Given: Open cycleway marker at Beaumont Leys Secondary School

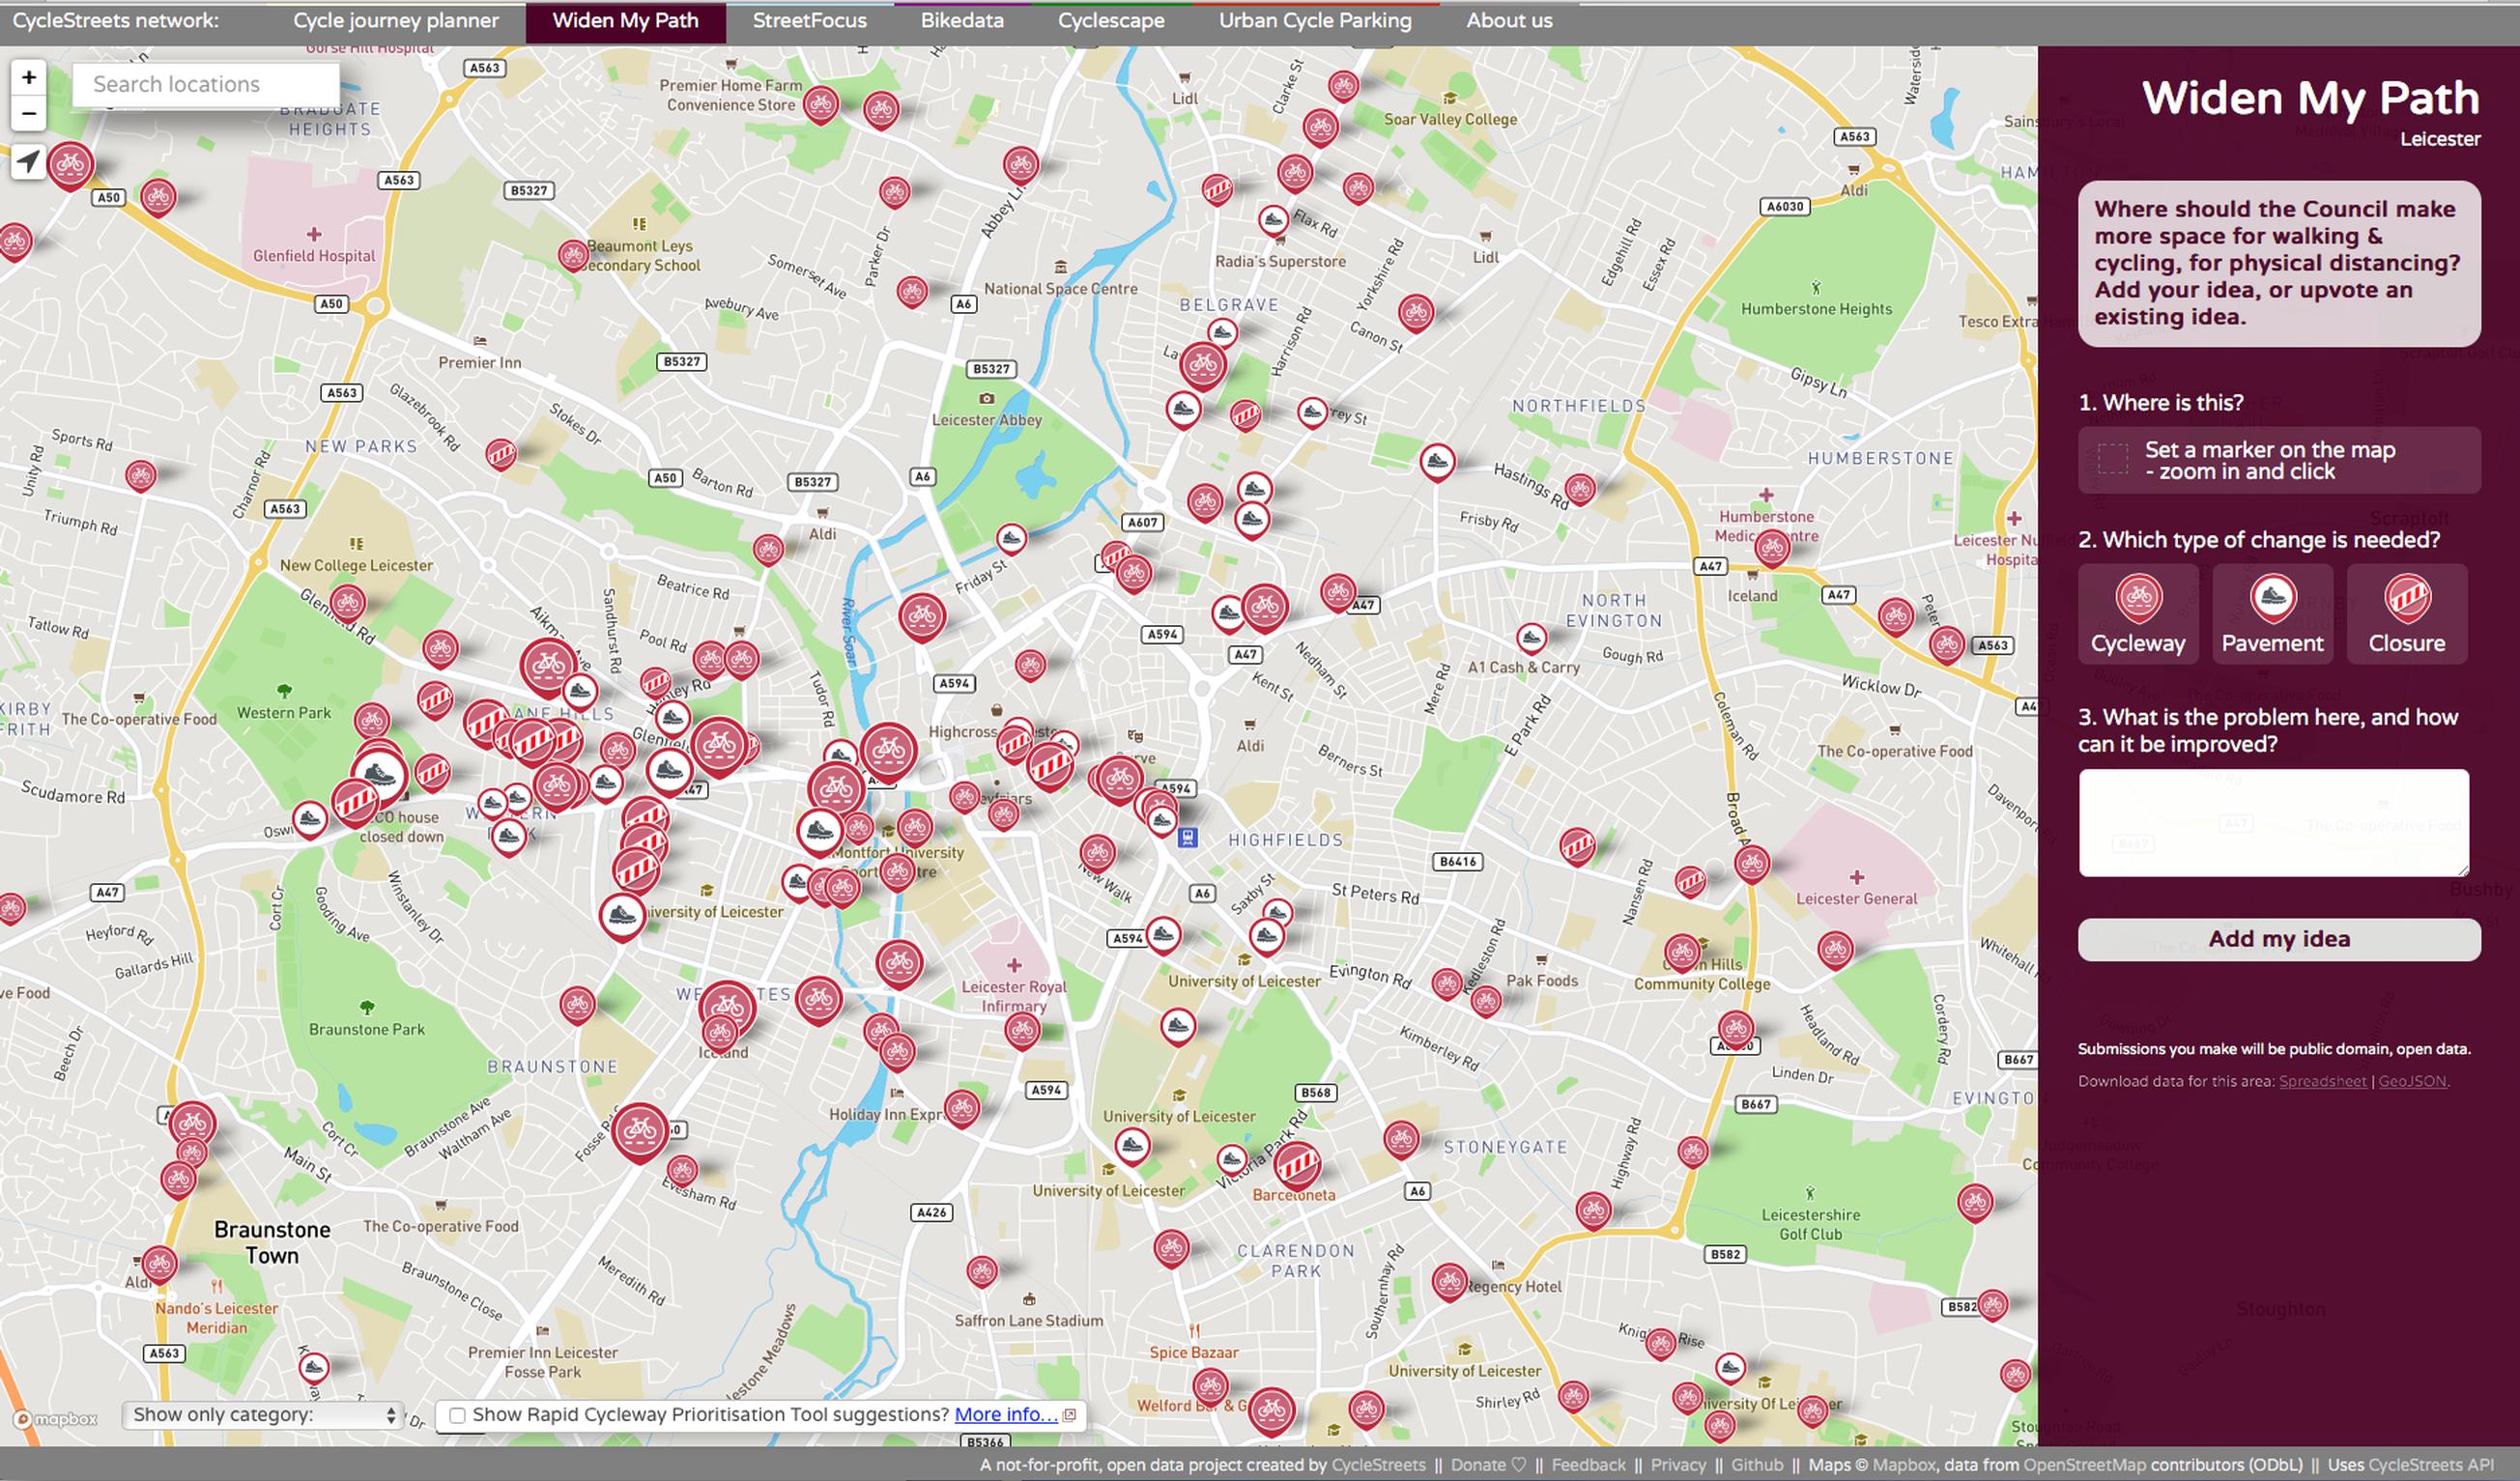Looking at the screenshot, I should point(573,257).
